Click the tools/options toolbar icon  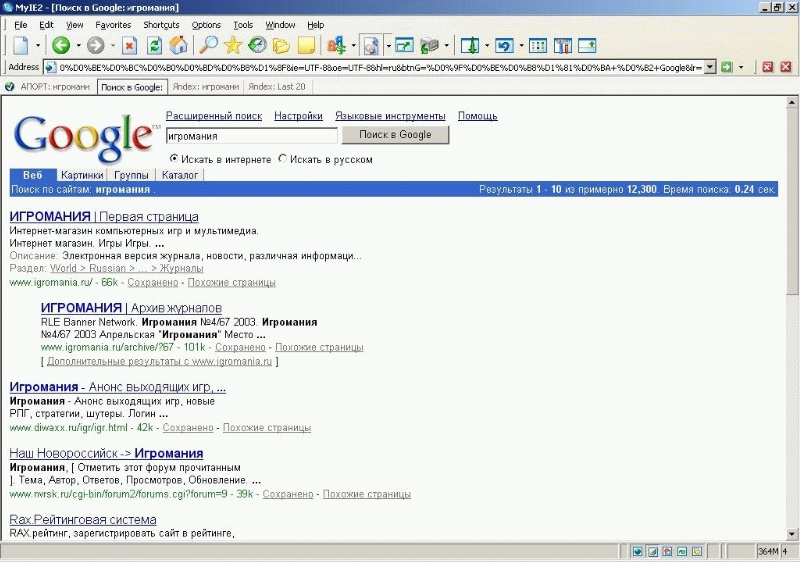coord(562,46)
